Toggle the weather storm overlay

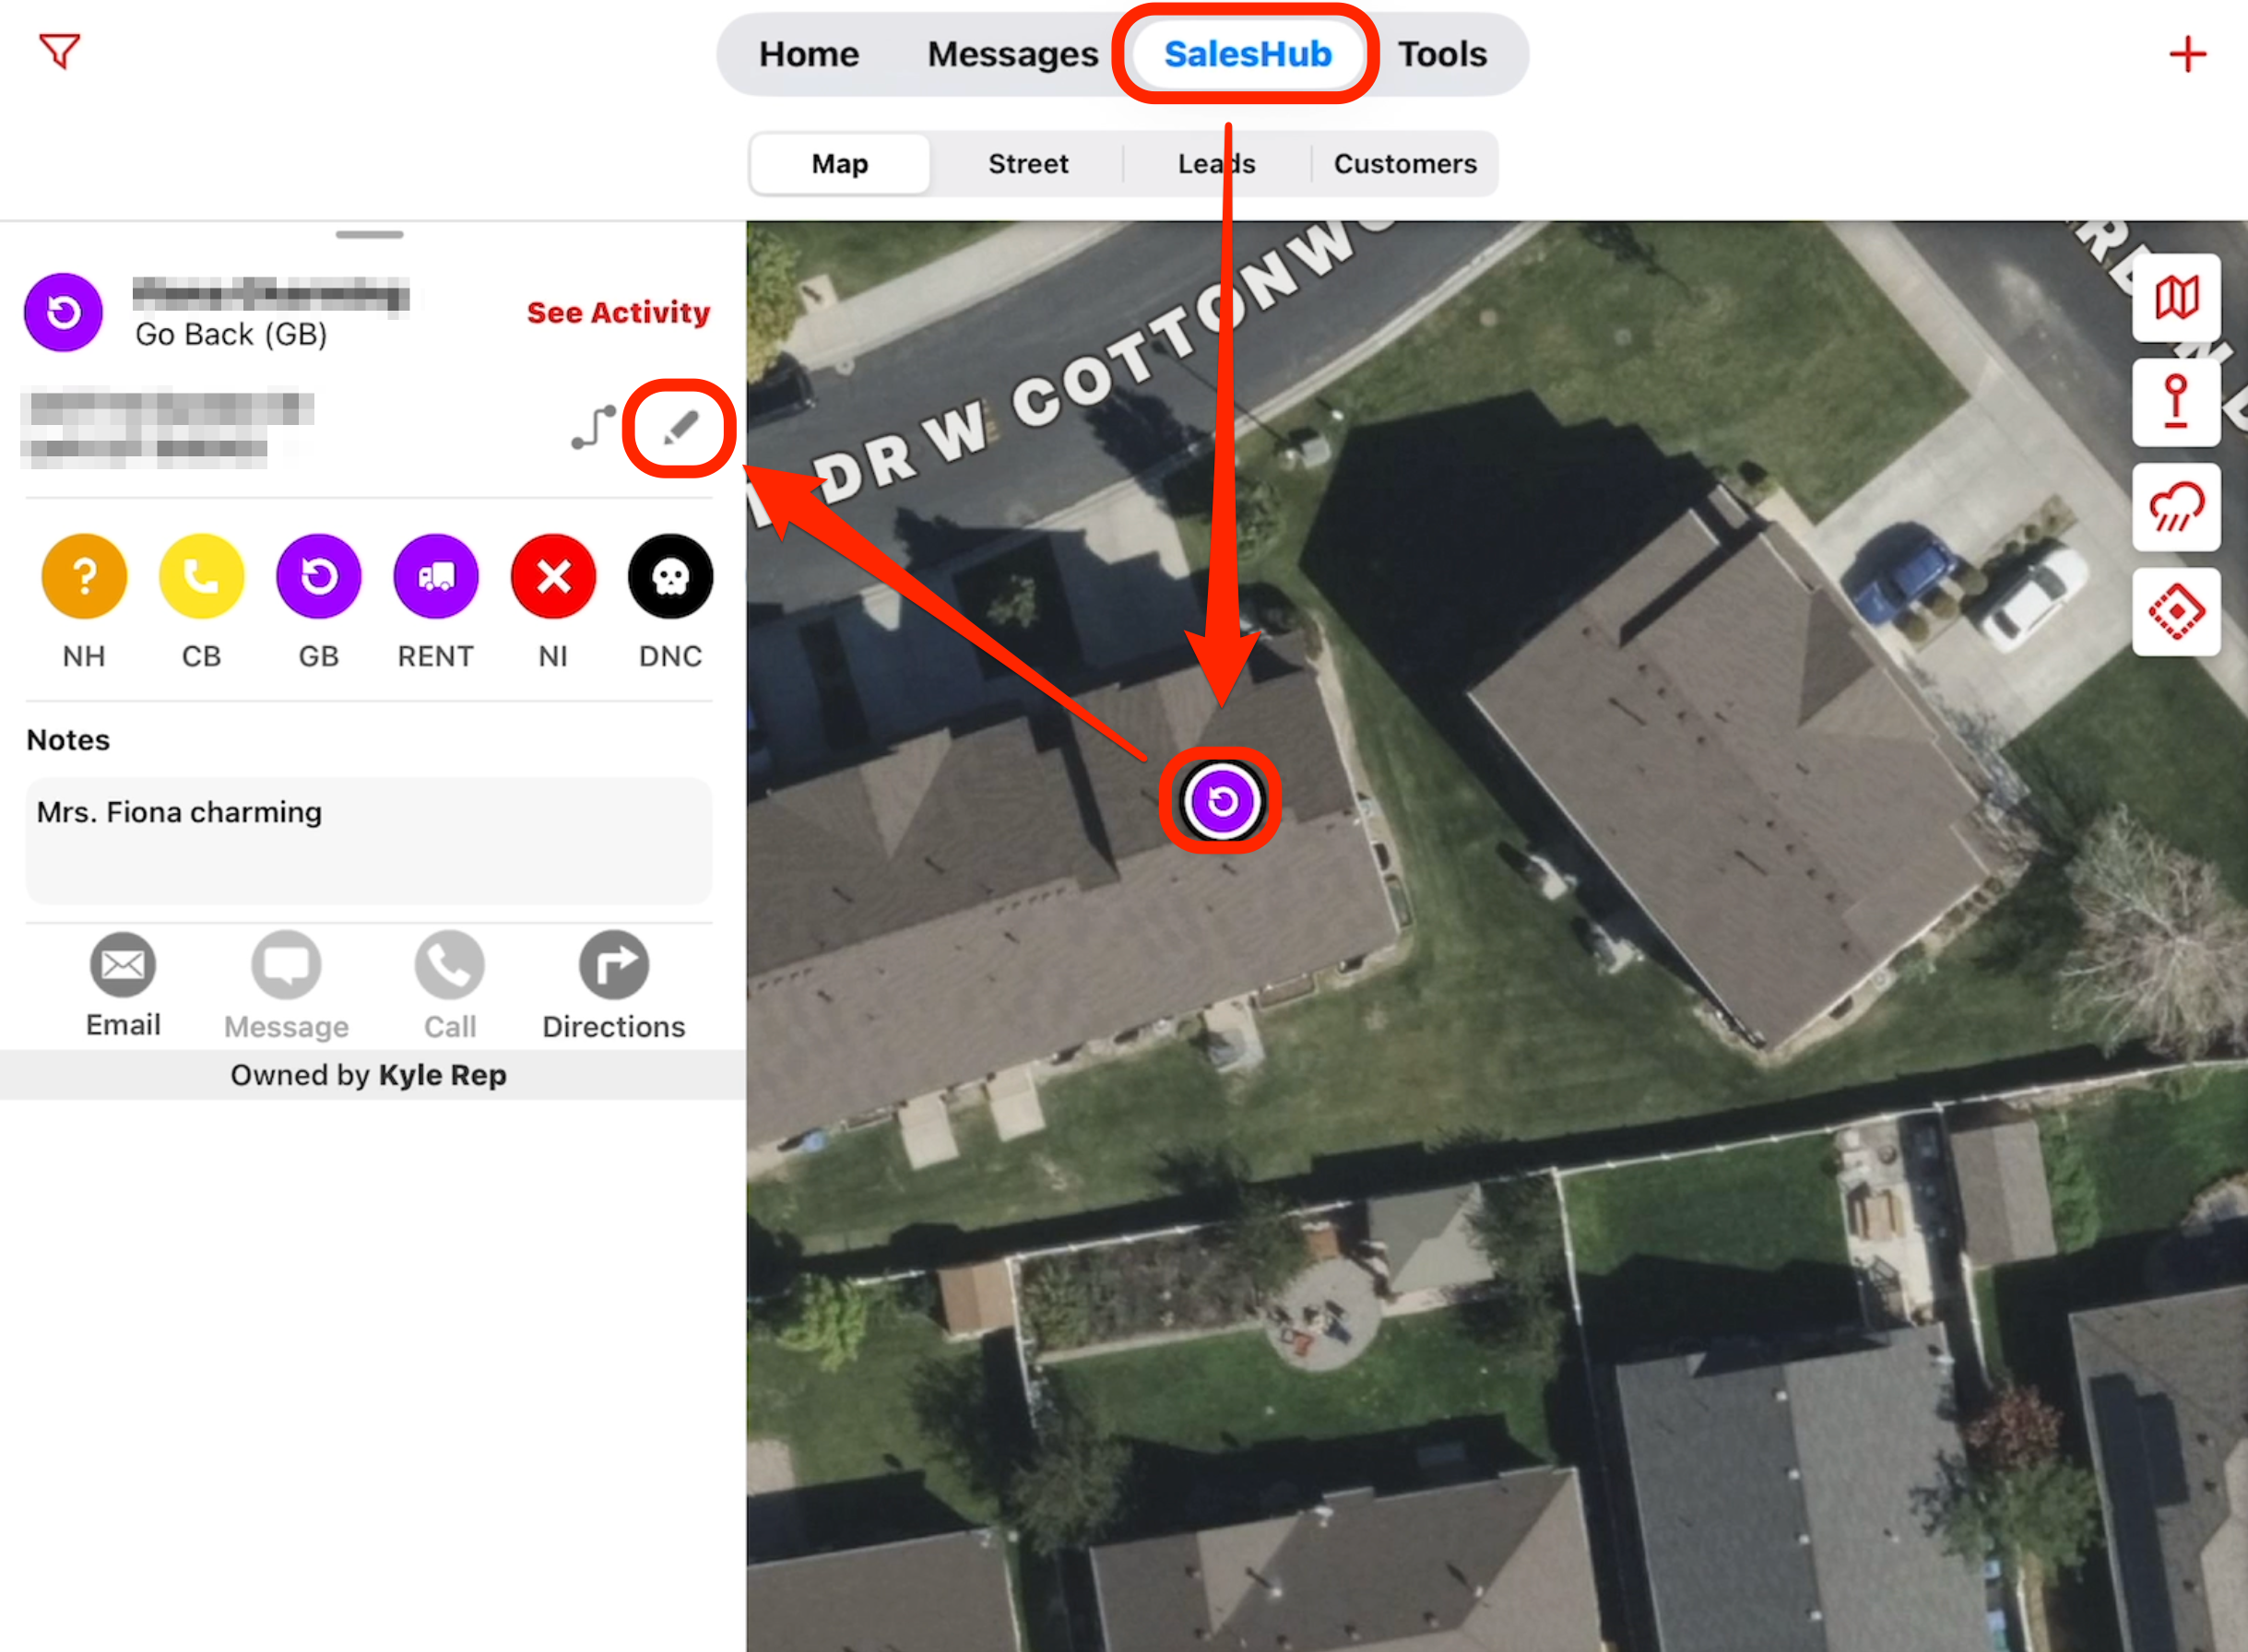pyautogui.click(x=2176, y=507)
